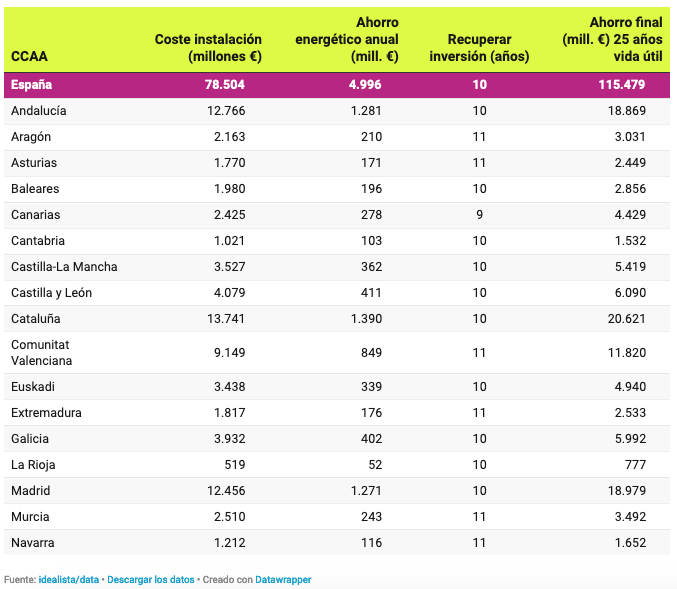The image size is (677, 589).
Task: Open the Datawrapper credit link
Action: [283, 579]
